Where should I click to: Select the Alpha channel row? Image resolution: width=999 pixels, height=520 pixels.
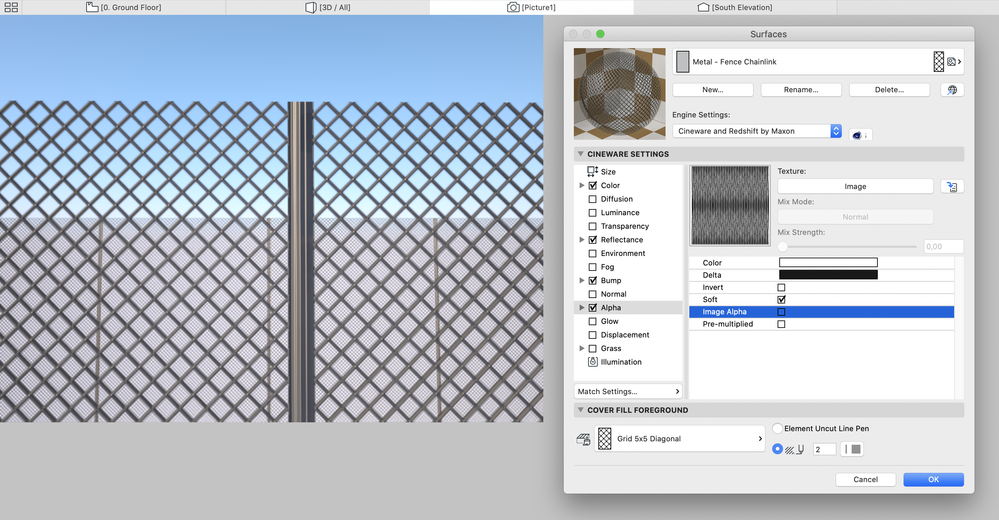click(628, 308)
